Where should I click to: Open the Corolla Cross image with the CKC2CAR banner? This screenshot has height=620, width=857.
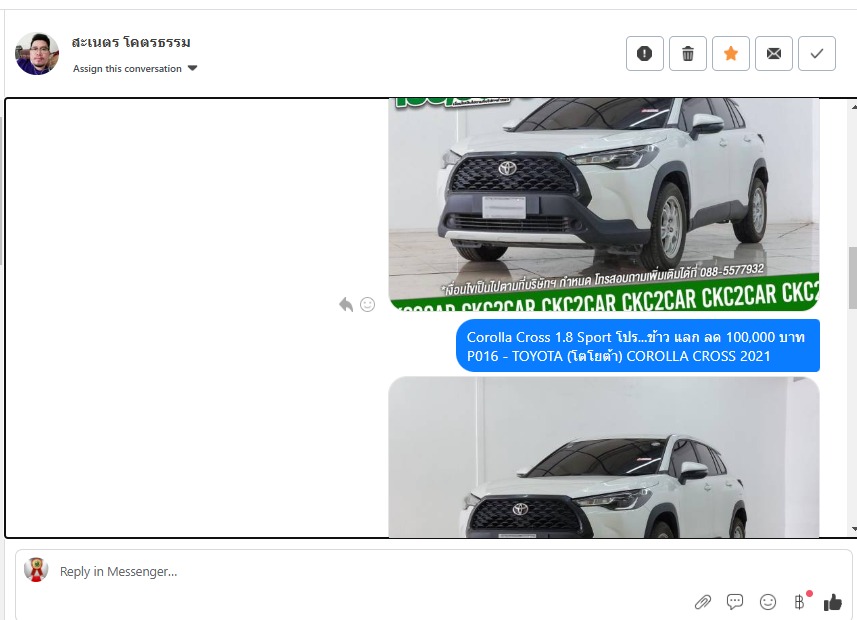tap(603, 204)
